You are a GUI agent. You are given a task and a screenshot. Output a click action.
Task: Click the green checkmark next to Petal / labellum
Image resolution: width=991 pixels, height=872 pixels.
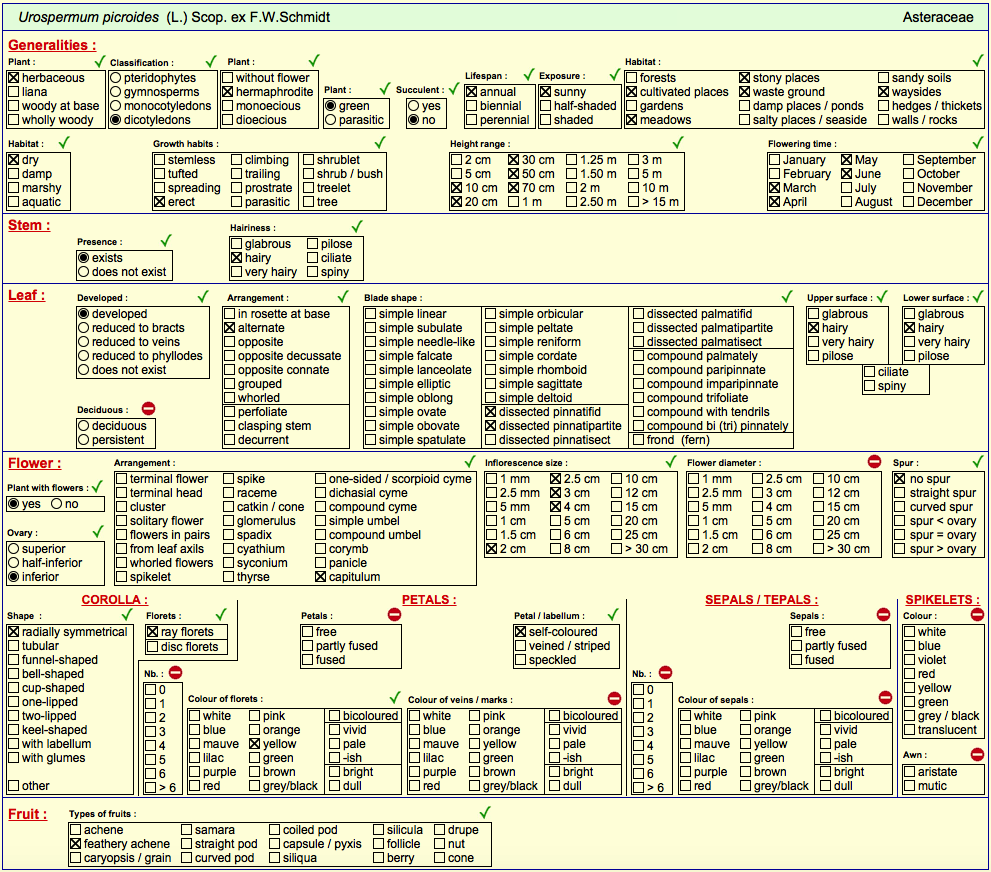612,614
